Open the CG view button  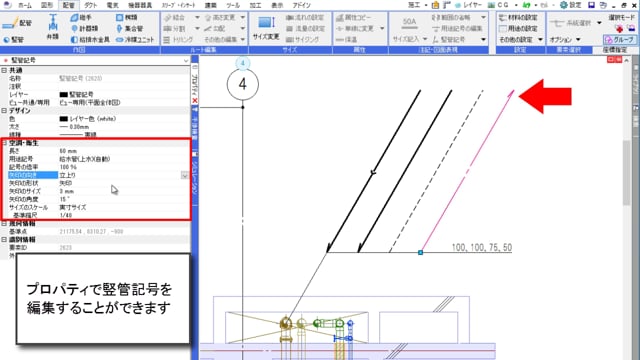click(x=499, y=5)
